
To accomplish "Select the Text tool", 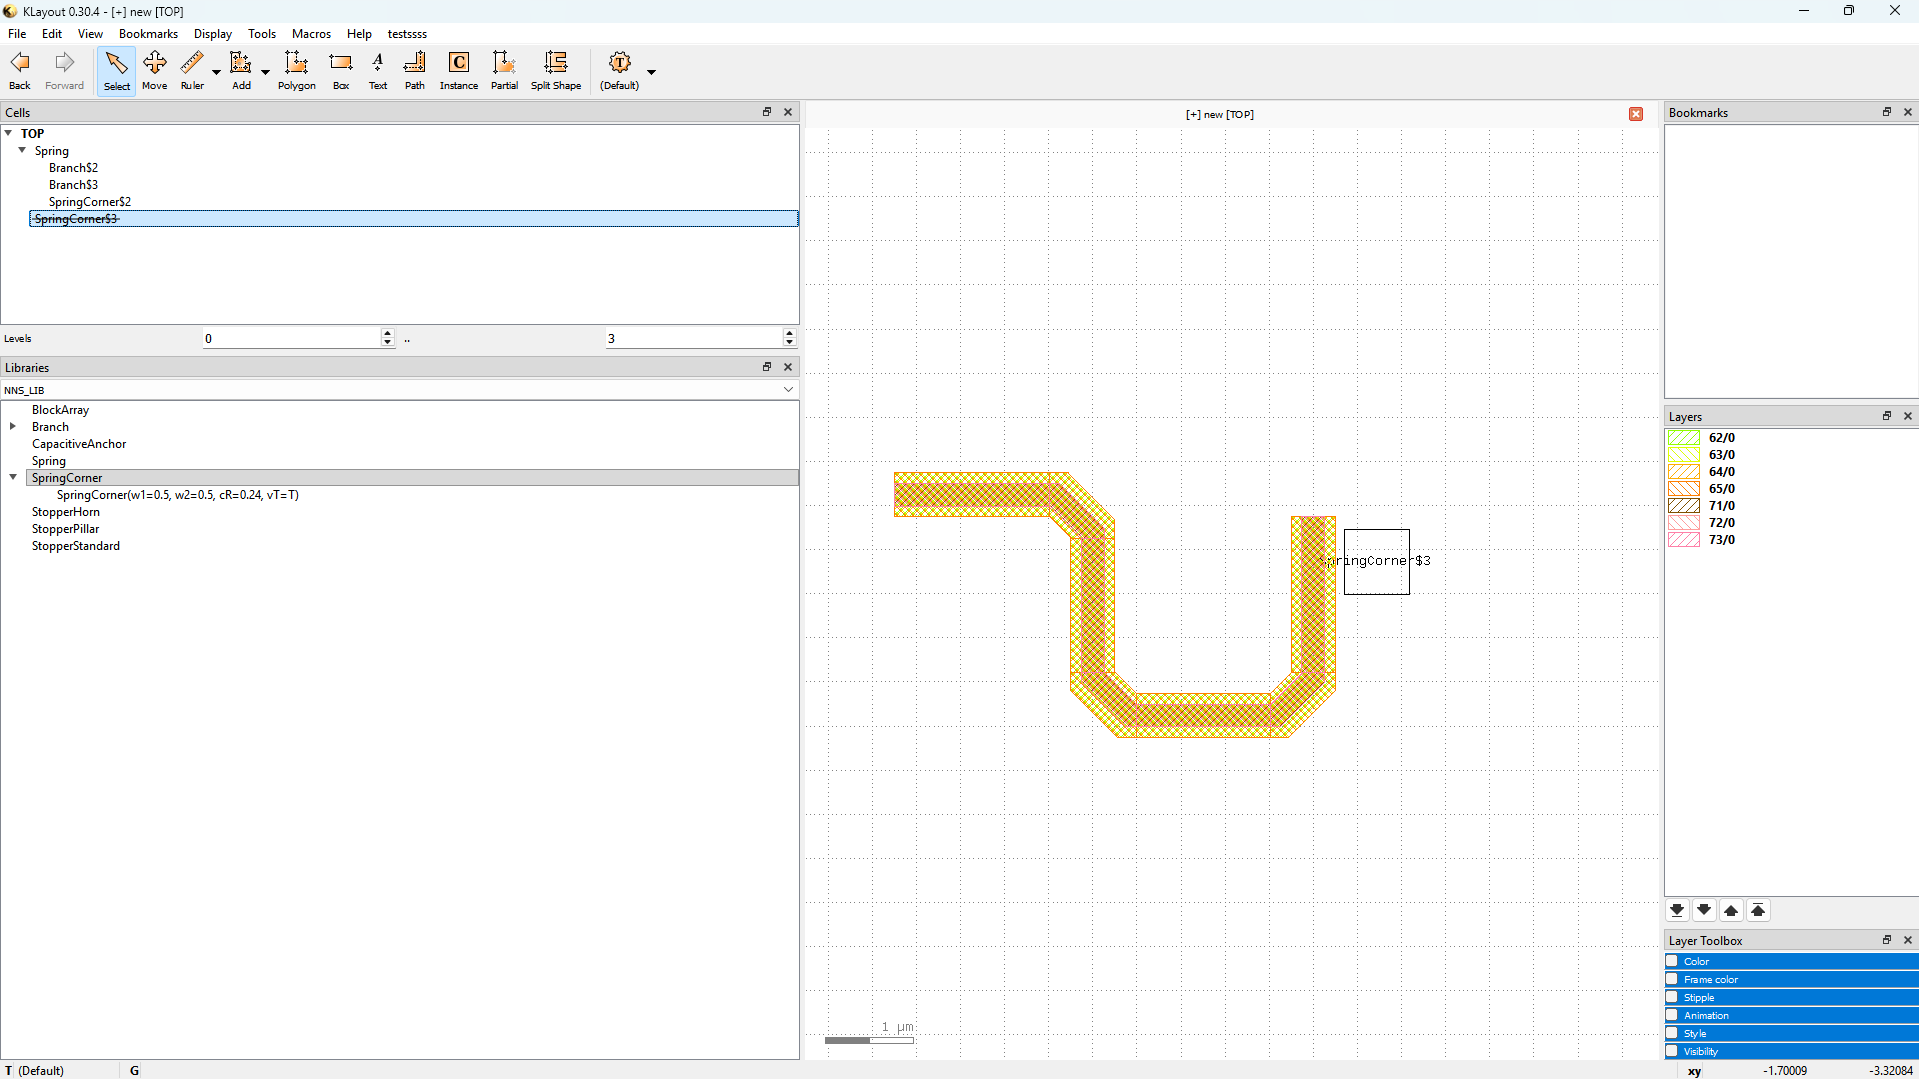I will (x=378, y=70).
